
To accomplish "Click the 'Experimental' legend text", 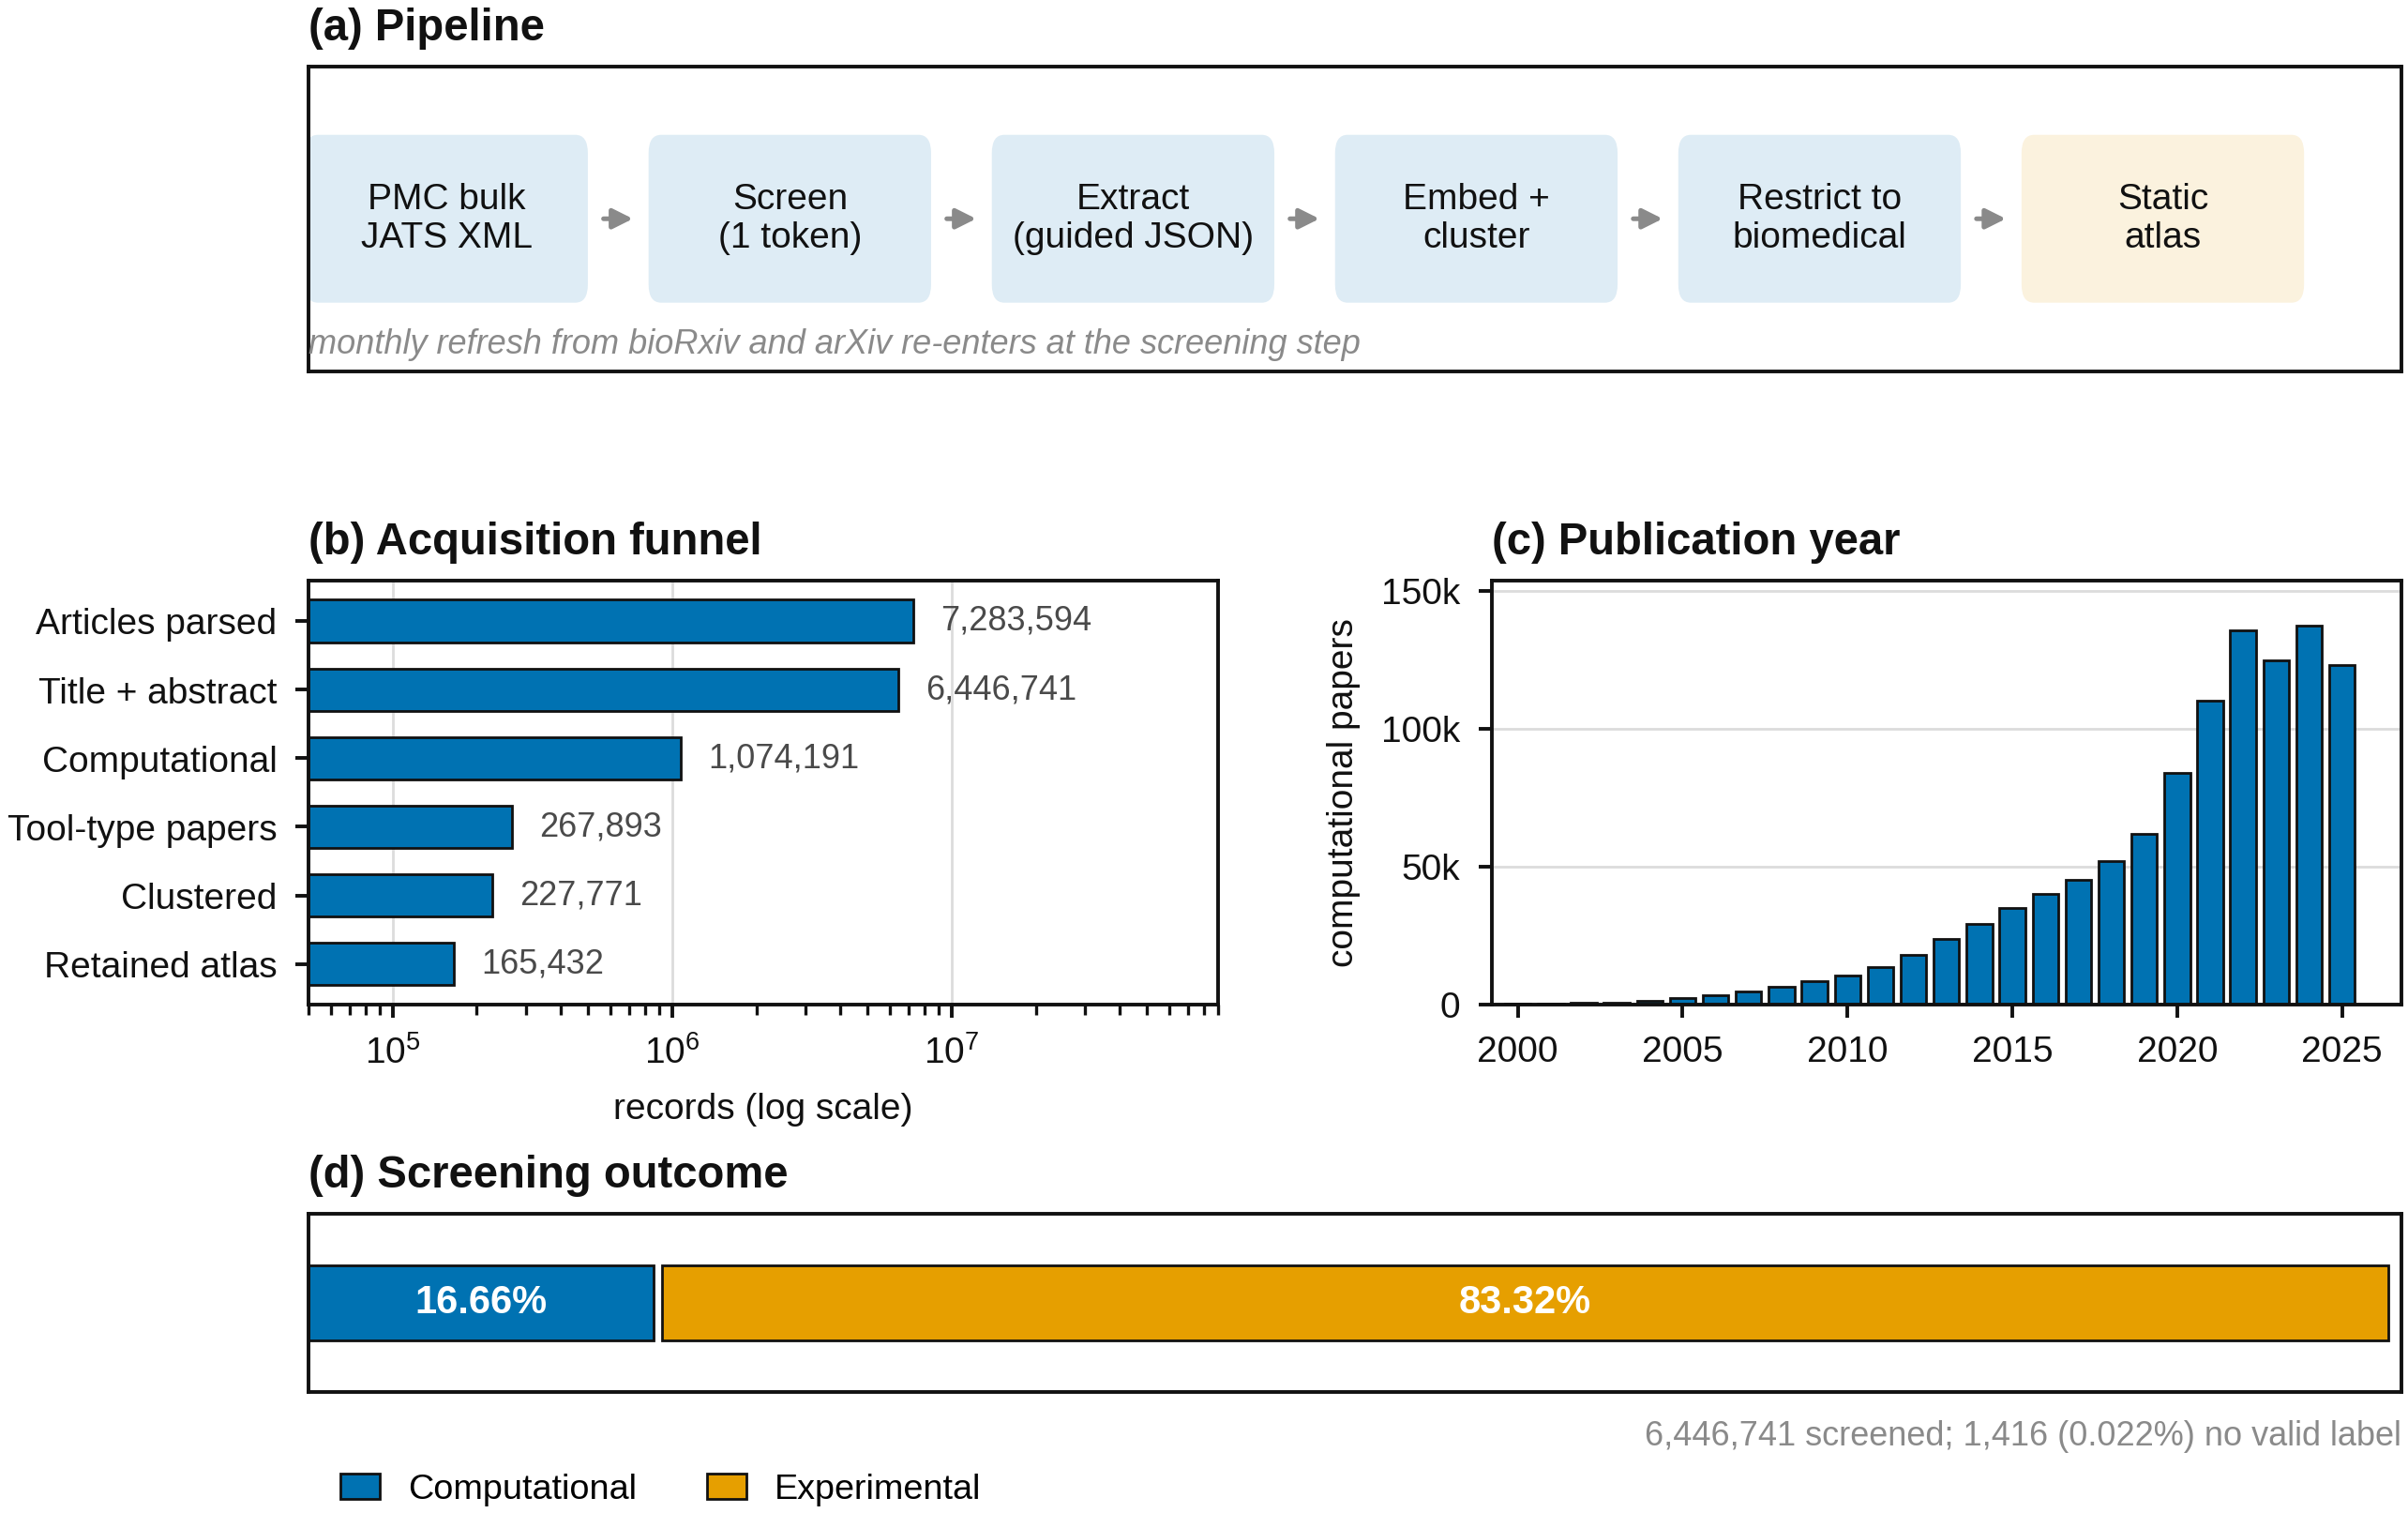I will click(x=877, y=1487).
